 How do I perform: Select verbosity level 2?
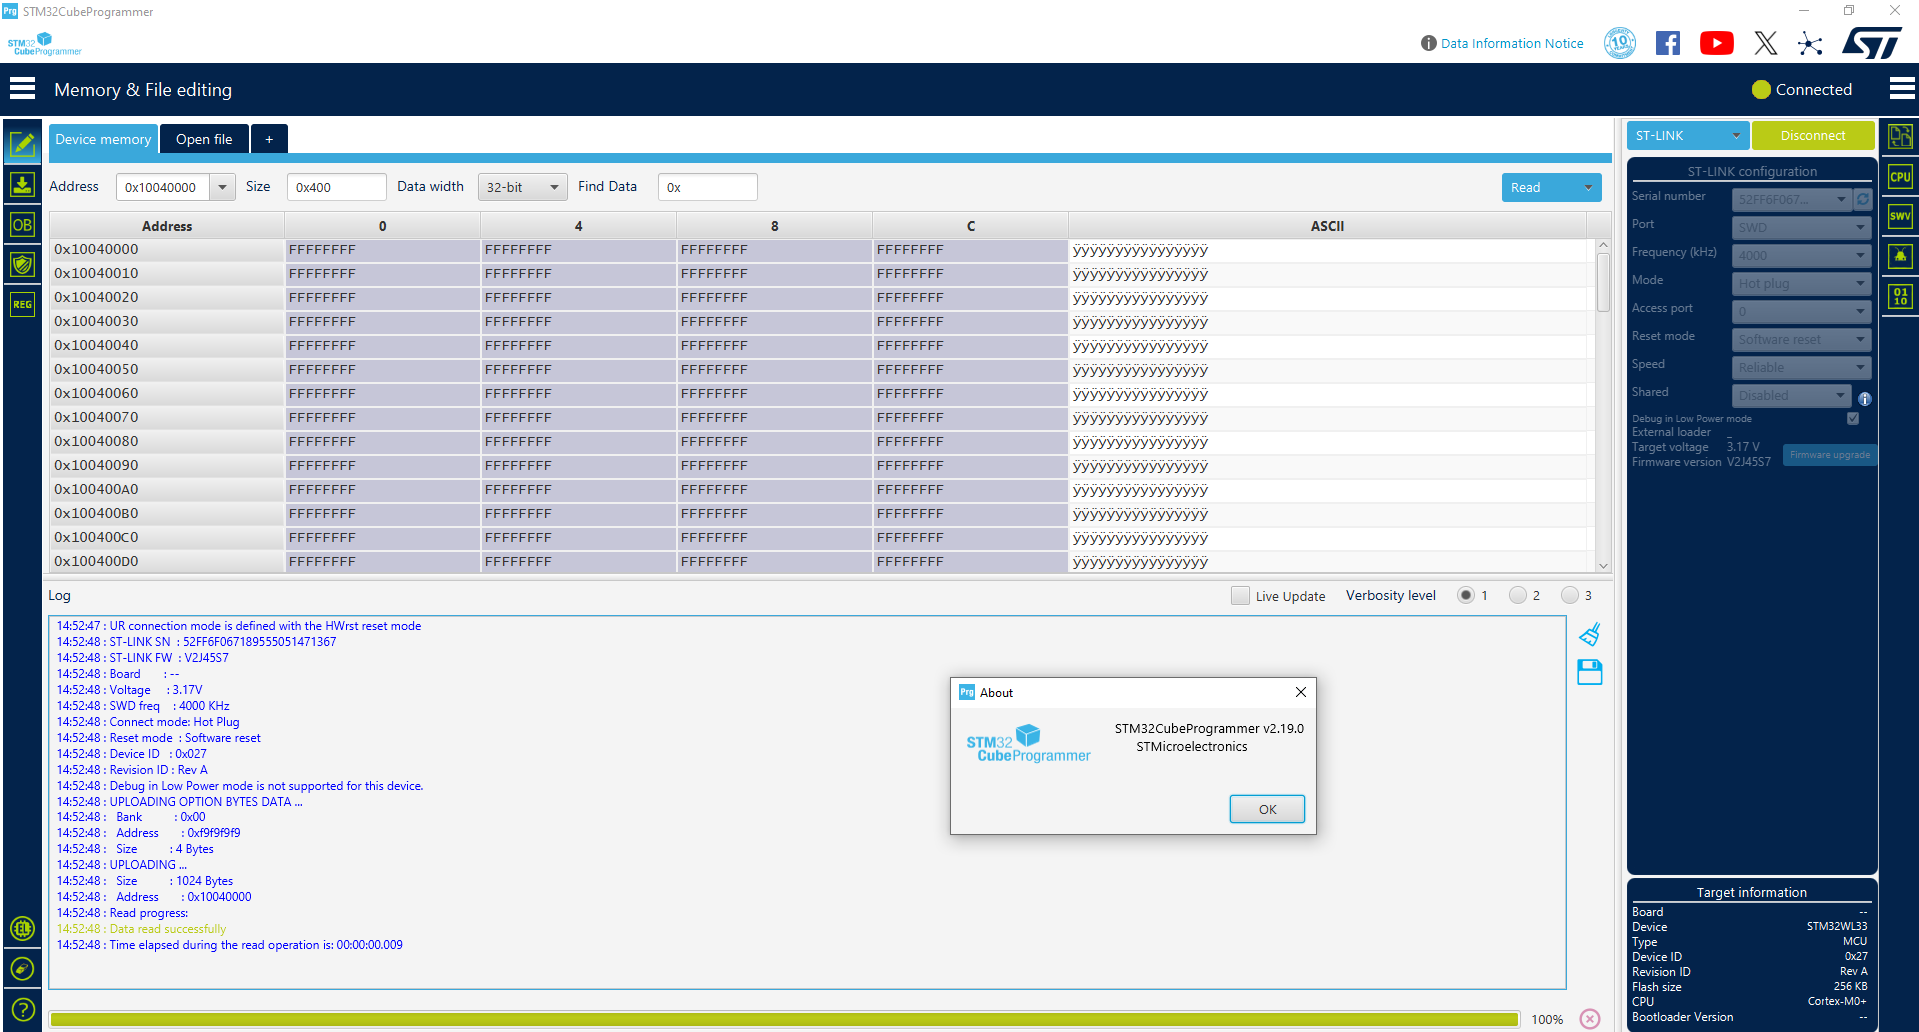1518,595
